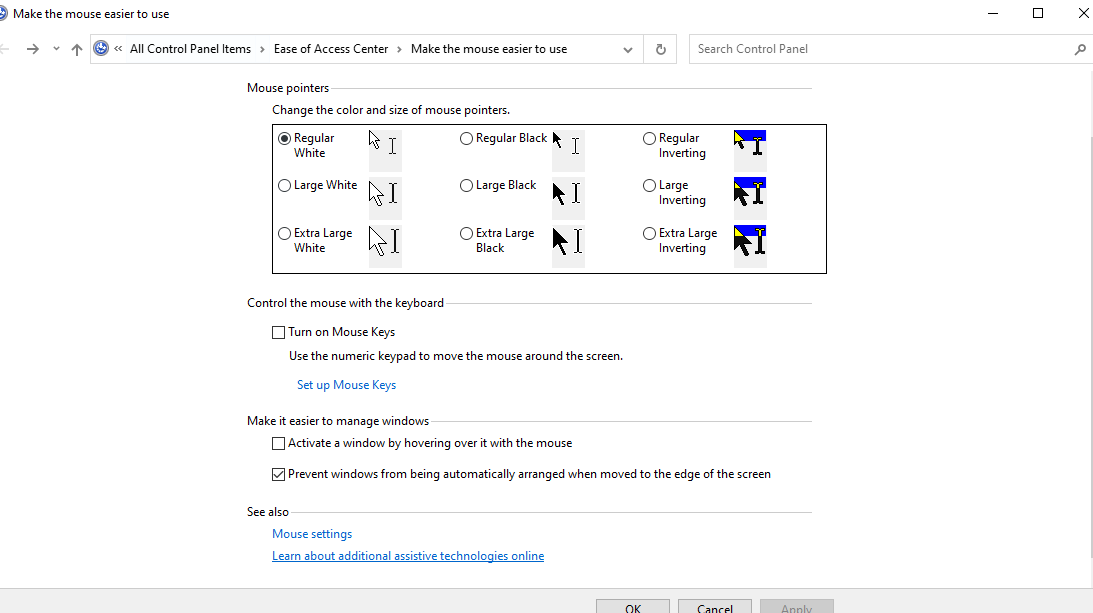Click the Control Panel icon in address bar
This screenshot has width=1093, height=613.
[x=101, y=49]
